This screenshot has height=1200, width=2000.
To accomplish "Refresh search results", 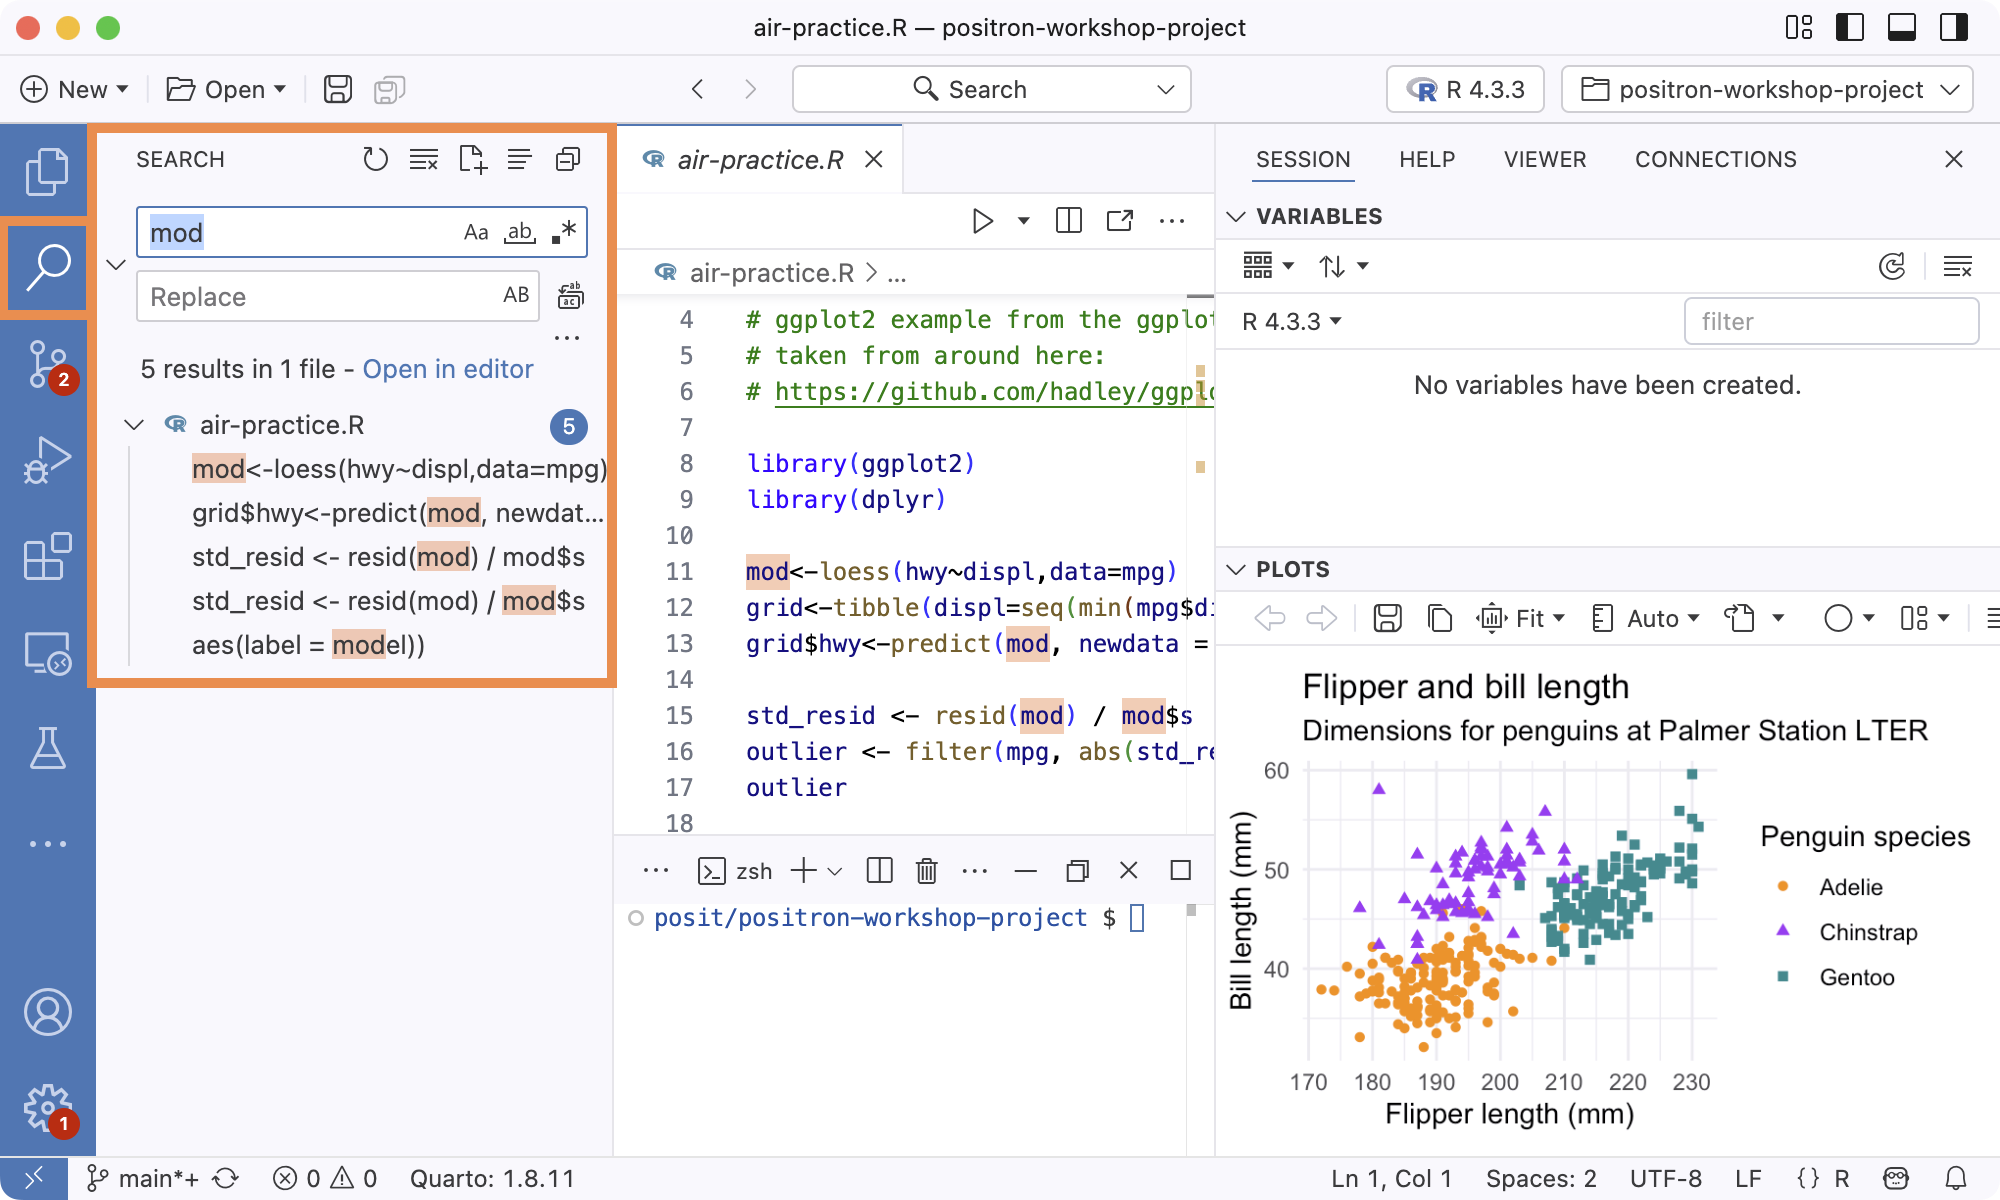I will [375, 159].
